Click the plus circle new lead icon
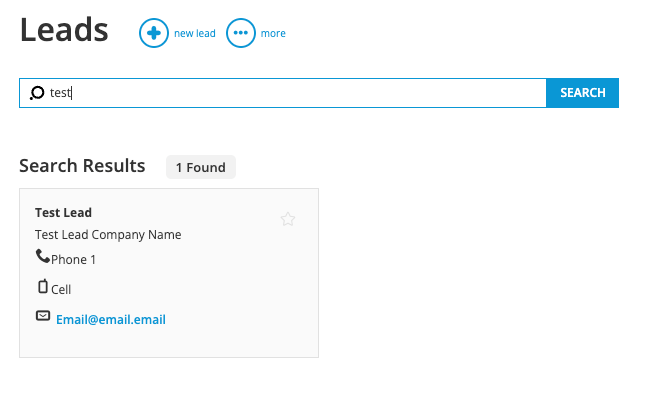660x400 pixels. [154, 33]
